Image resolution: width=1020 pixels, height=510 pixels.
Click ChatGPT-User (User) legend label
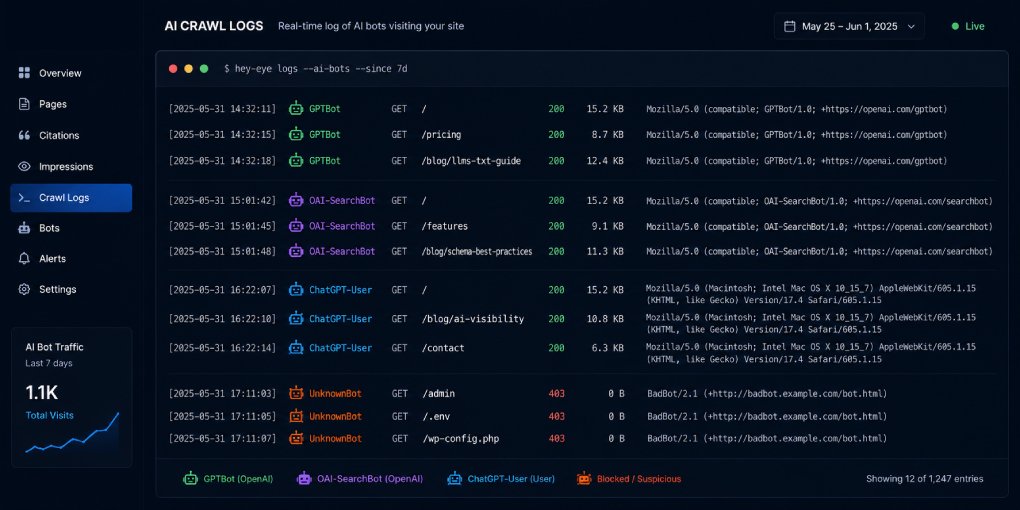(x=511, y=479)
